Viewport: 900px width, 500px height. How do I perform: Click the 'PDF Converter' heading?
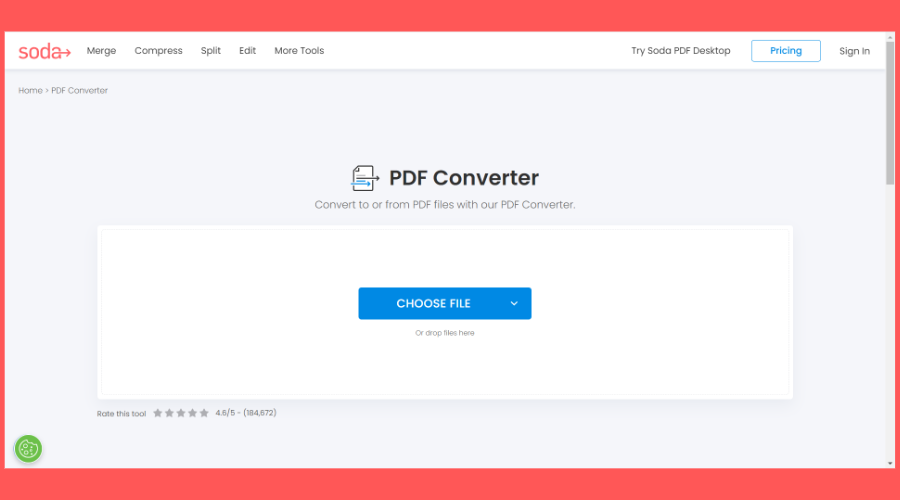pos(464,178)
